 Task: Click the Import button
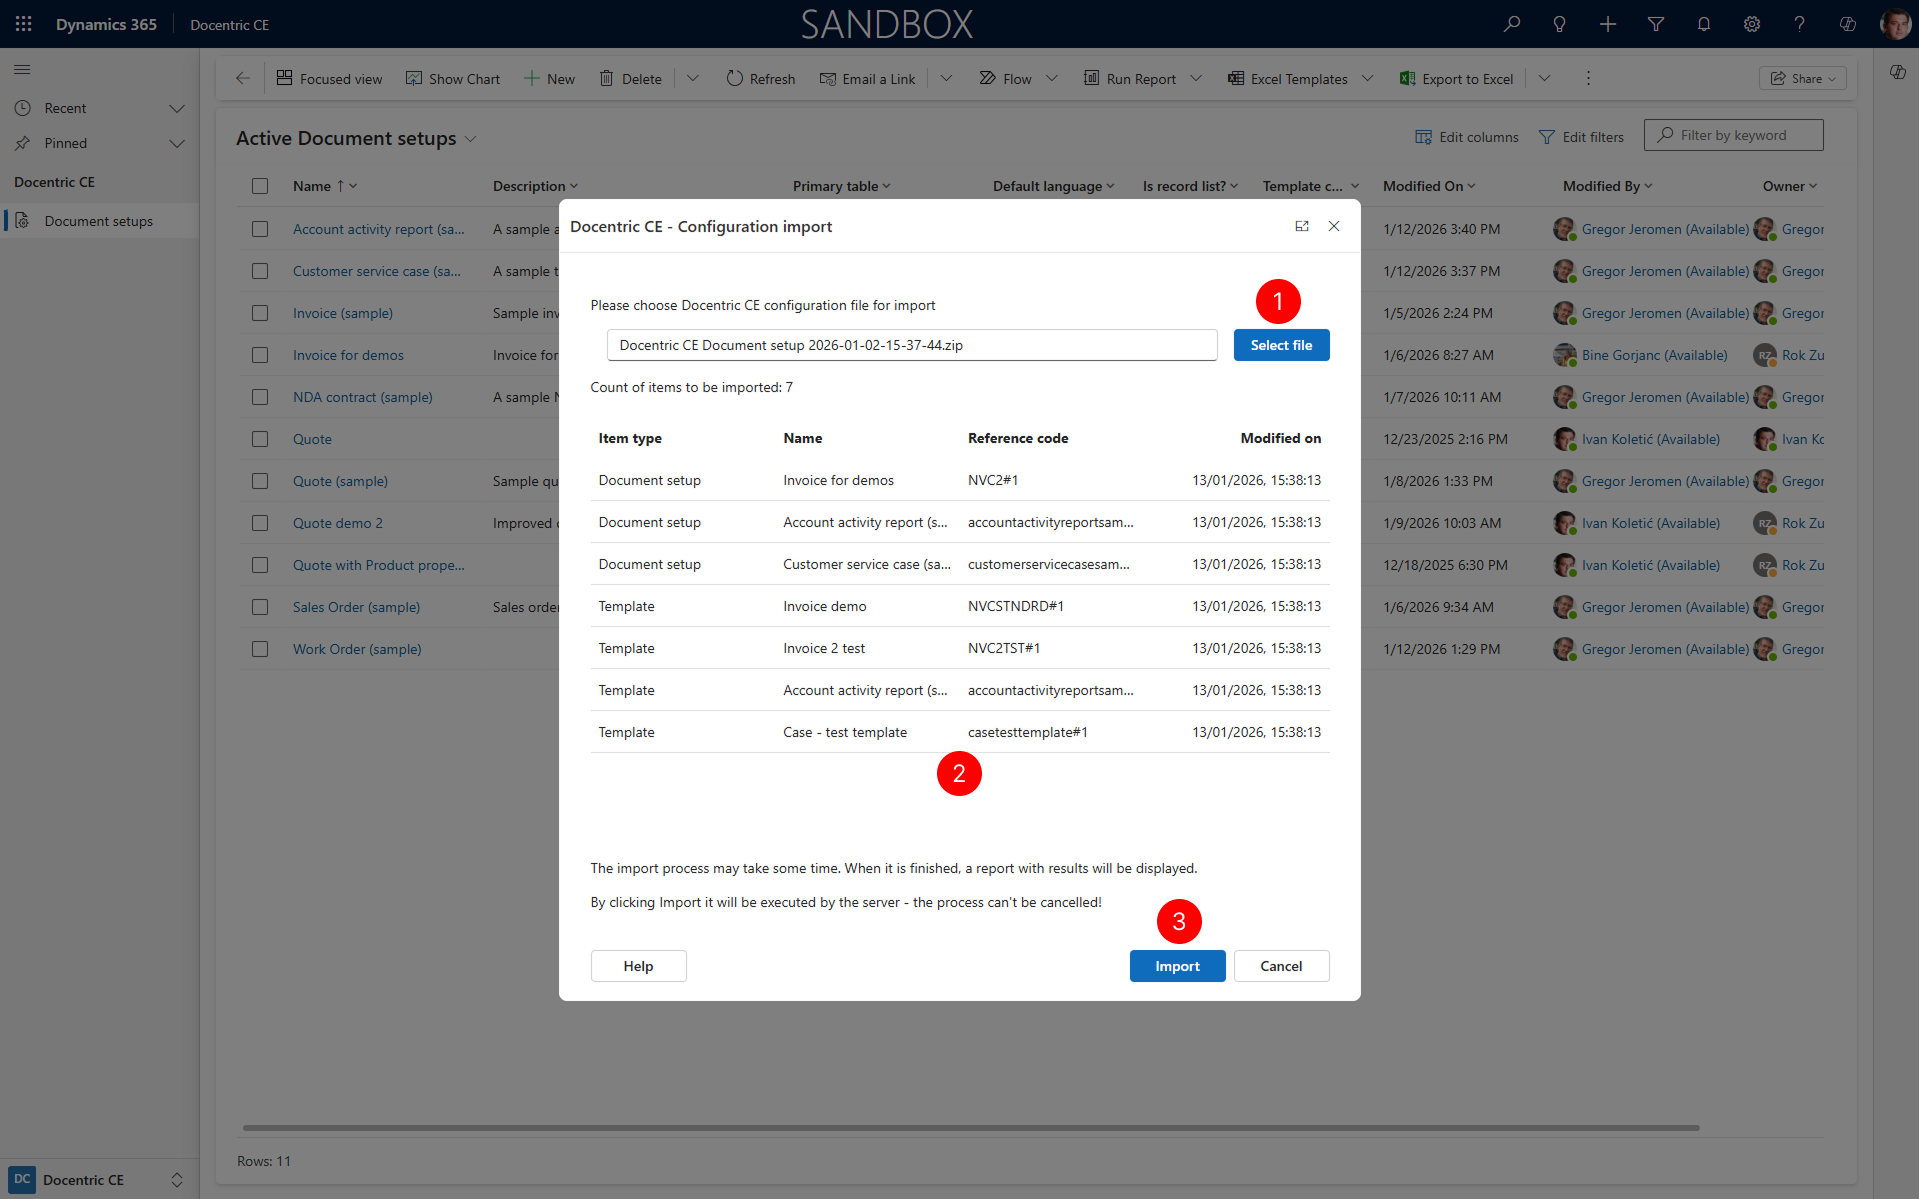pyautogui.click(x=1177, y=966)
